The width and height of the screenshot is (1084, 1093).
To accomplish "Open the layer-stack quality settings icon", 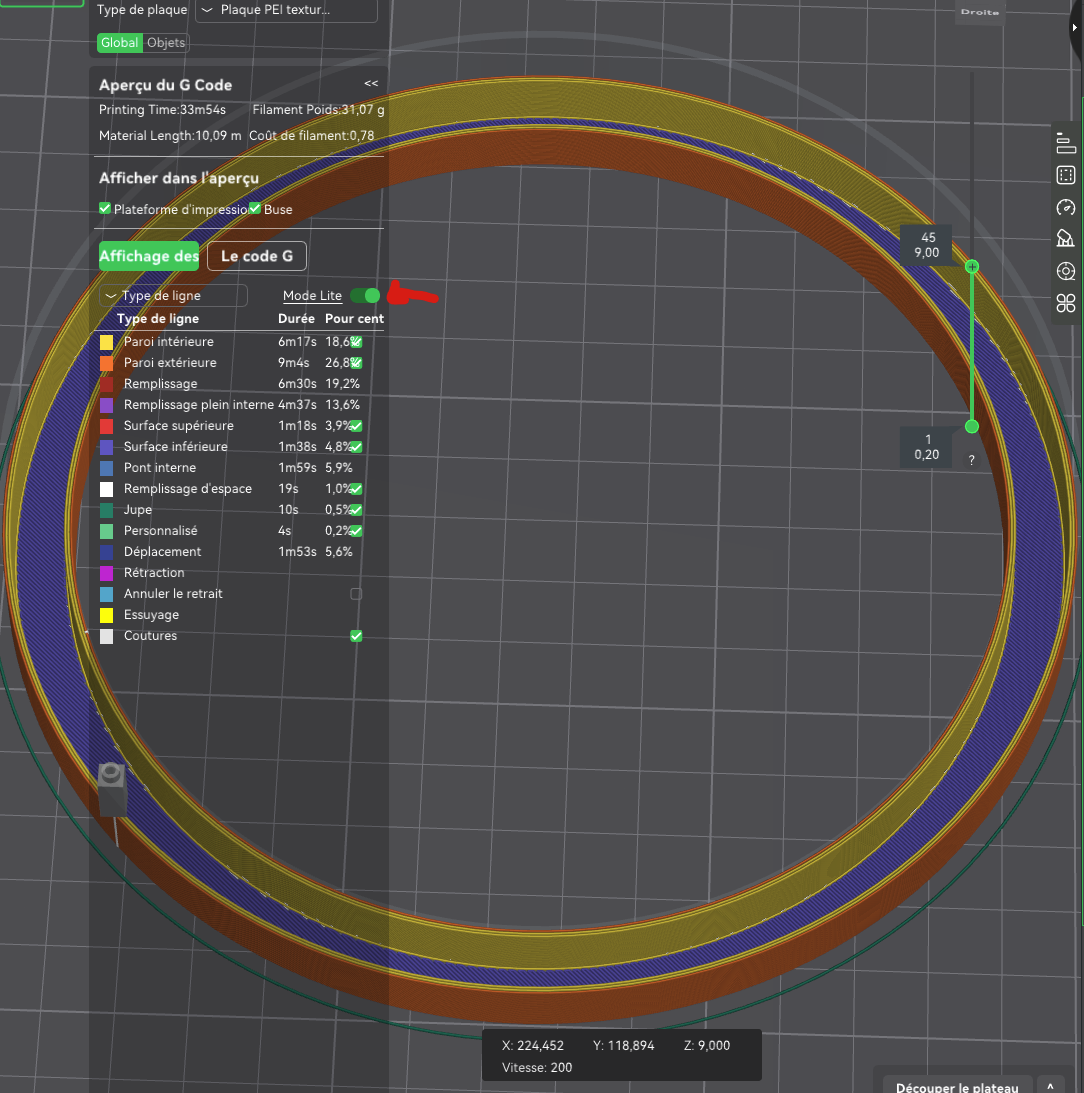I will (x=1065, y=143).
